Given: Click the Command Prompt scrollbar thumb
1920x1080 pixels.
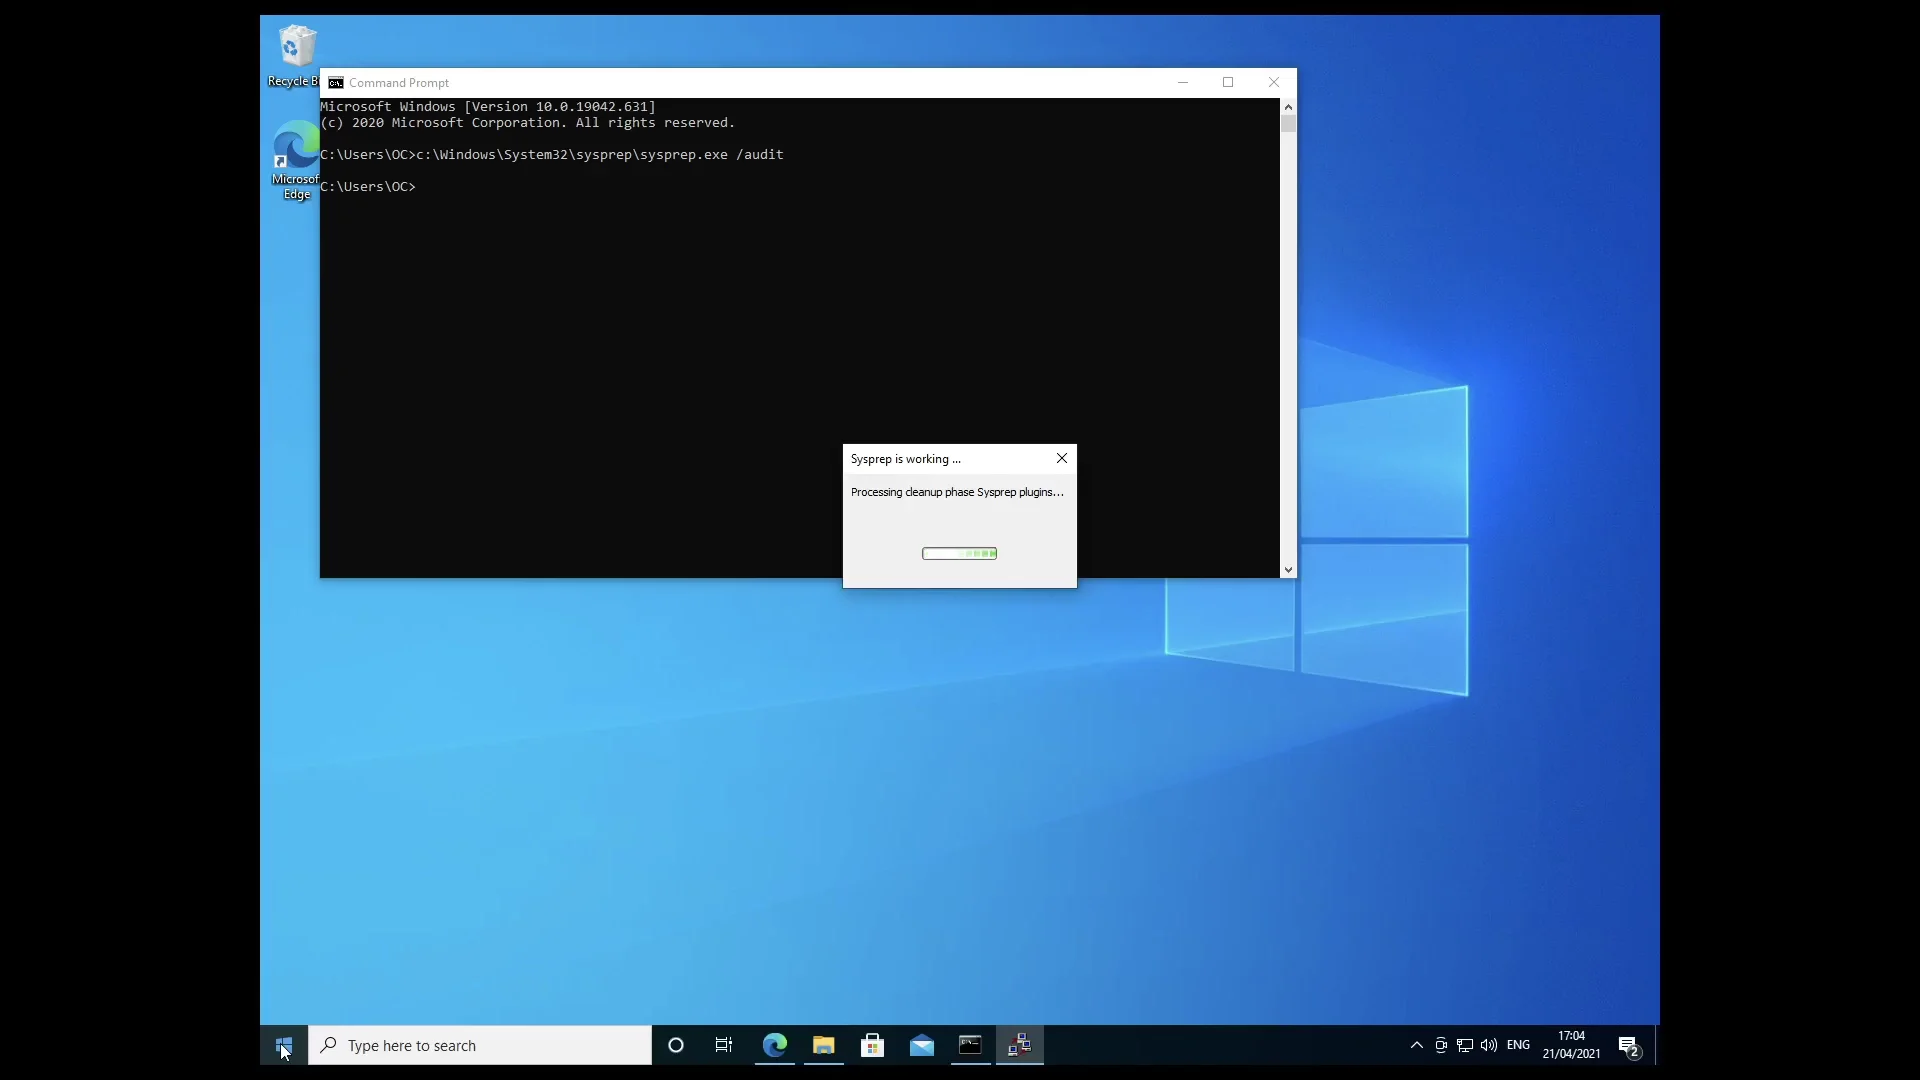Looking at the screenshot, I should (1288, 124).
